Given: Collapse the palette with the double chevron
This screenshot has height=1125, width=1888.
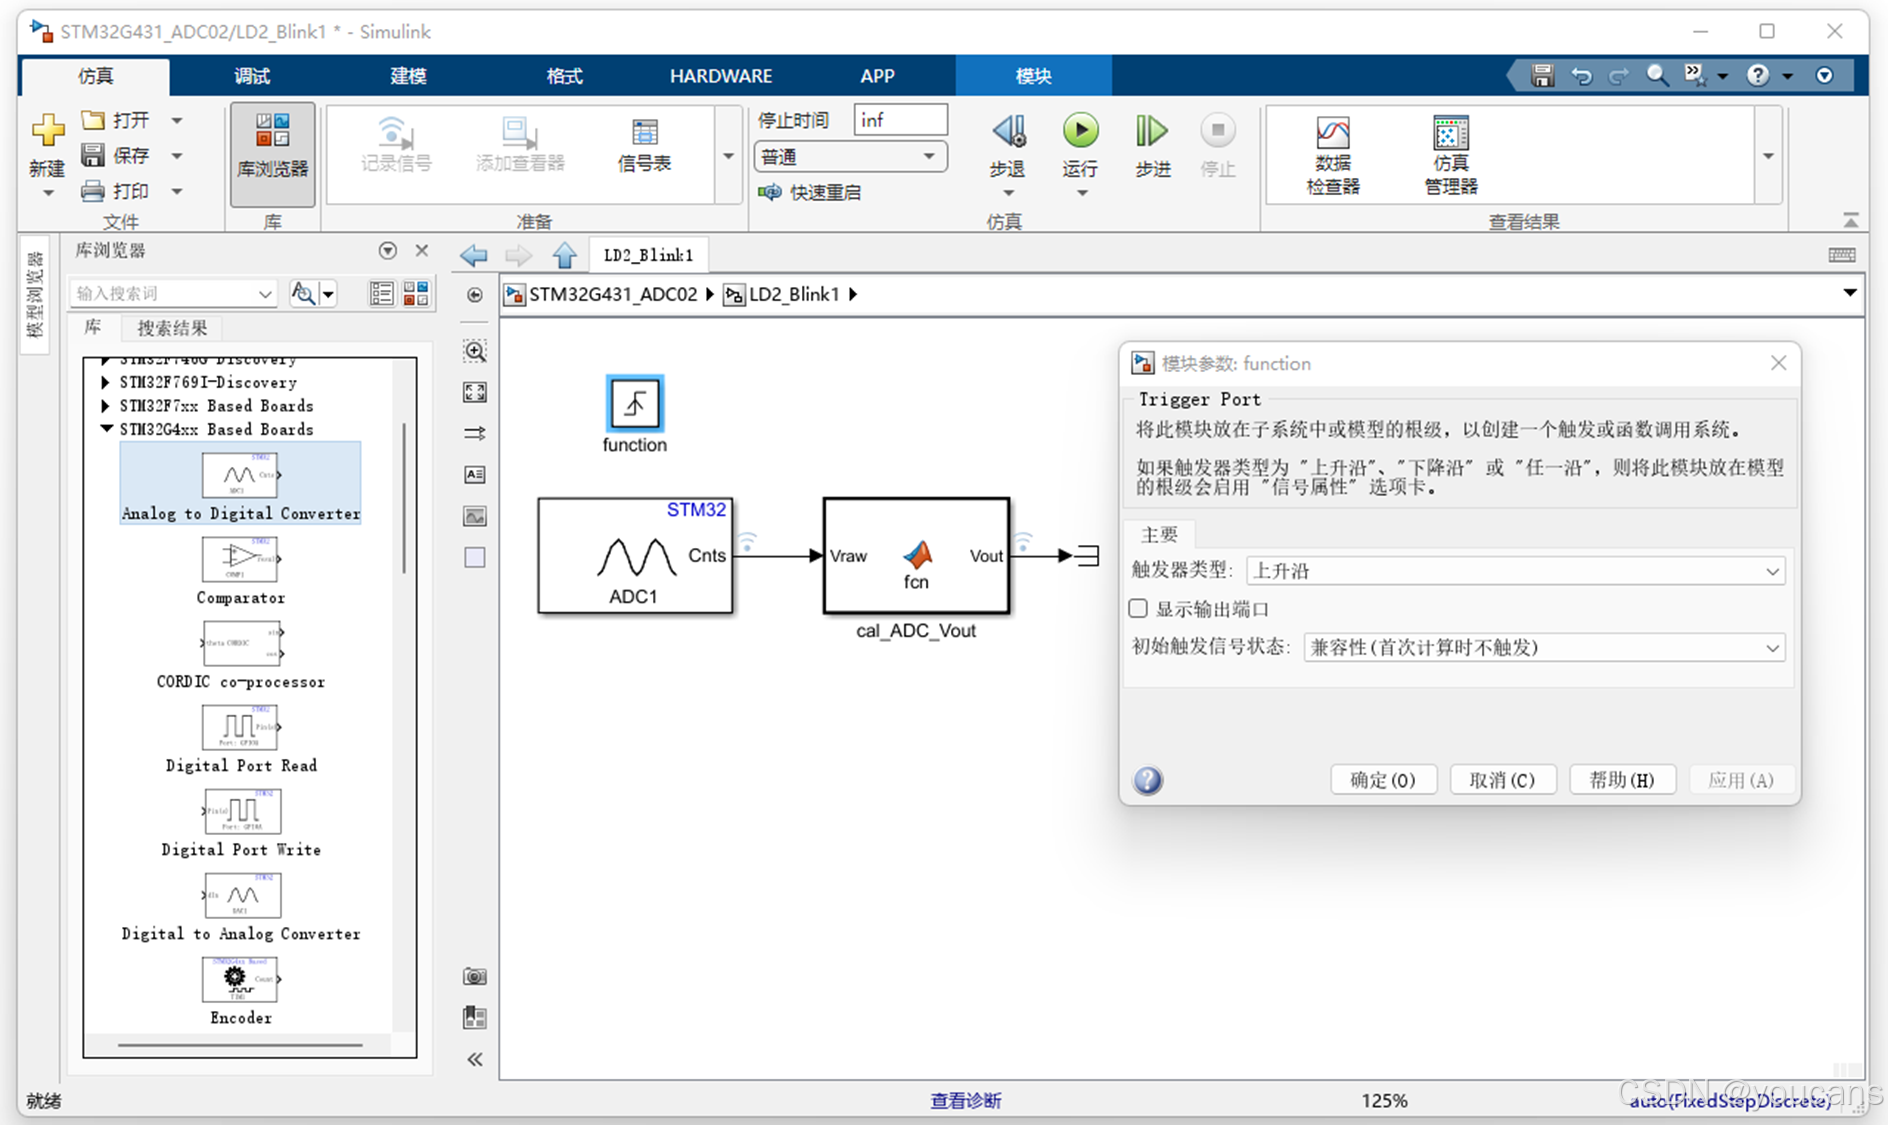Looking at the screenshot, I should click(x=475, y=1059).
